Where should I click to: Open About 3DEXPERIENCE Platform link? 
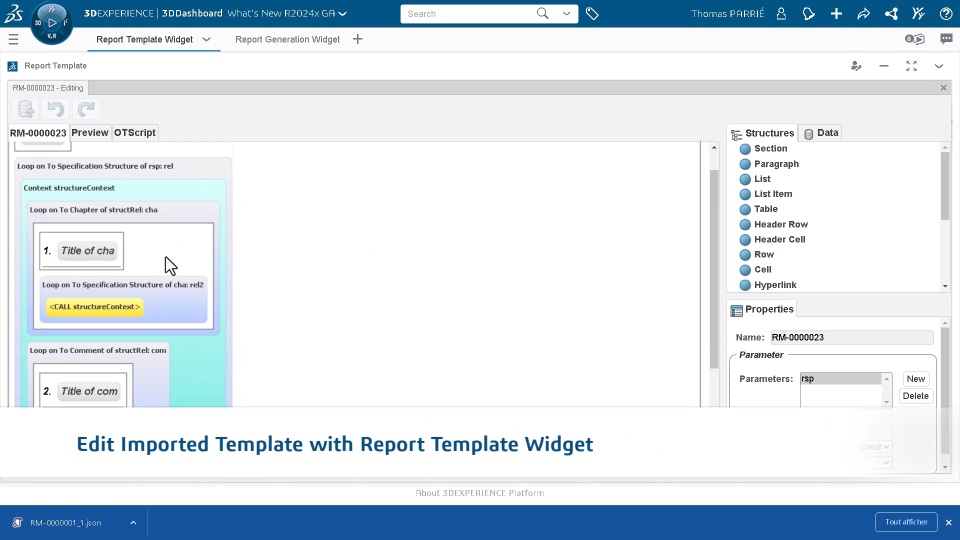(479, 493)
